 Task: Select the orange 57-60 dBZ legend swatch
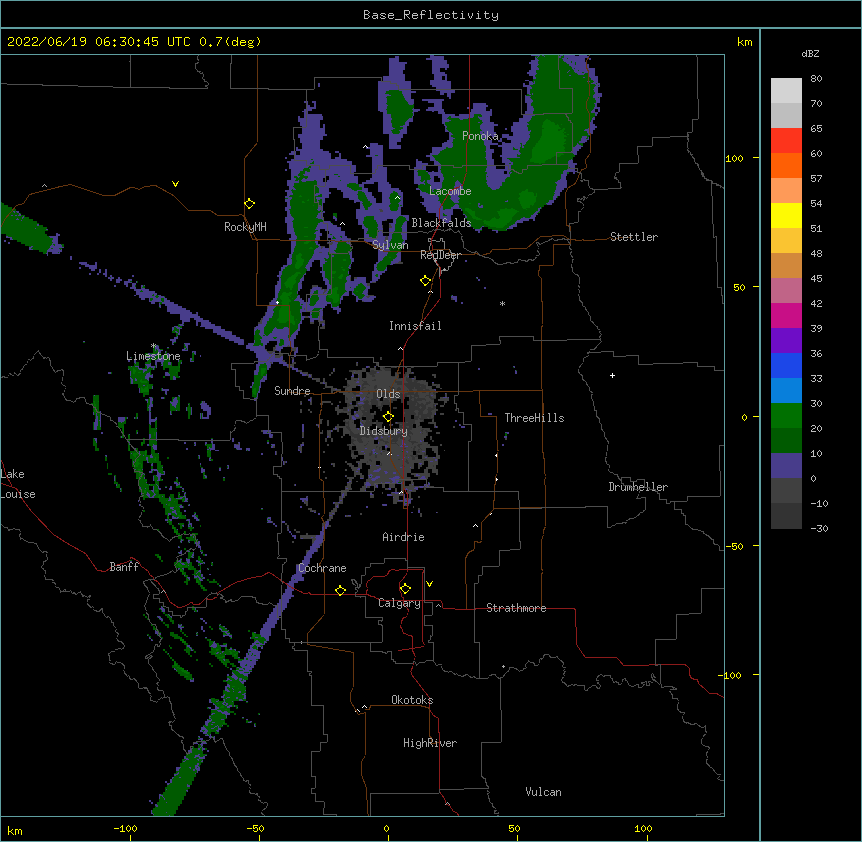click(x=786, y=165)
